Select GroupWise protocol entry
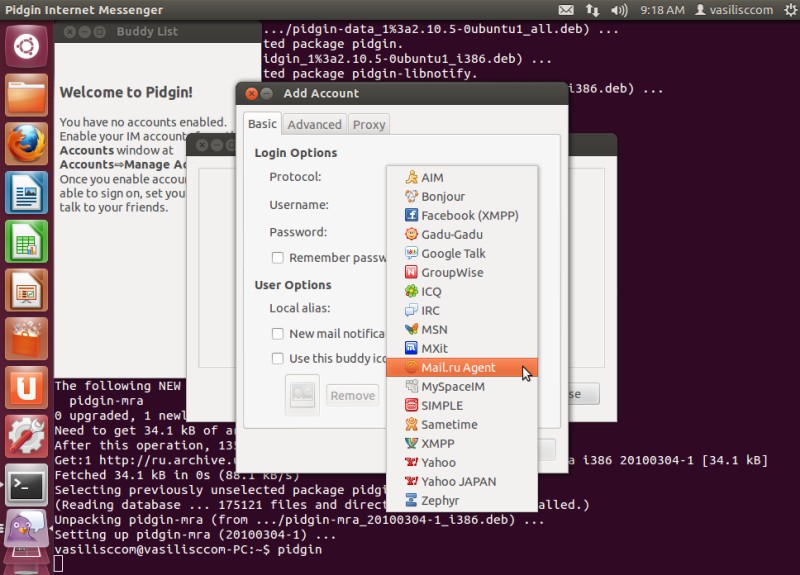This screenshot has height=575, width=800. click(462, 272)
